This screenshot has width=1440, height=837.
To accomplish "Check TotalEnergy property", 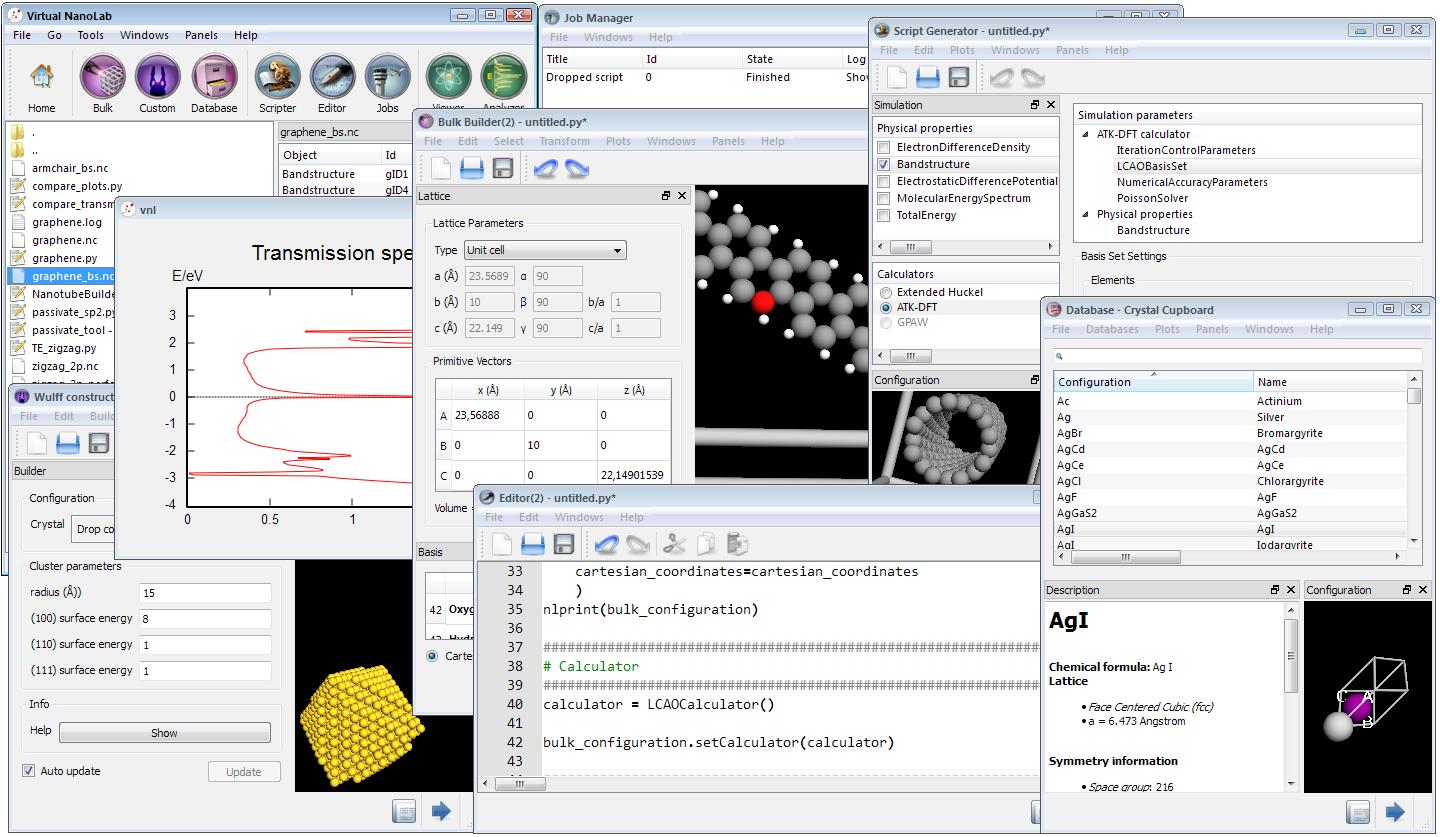I will 883,215.
